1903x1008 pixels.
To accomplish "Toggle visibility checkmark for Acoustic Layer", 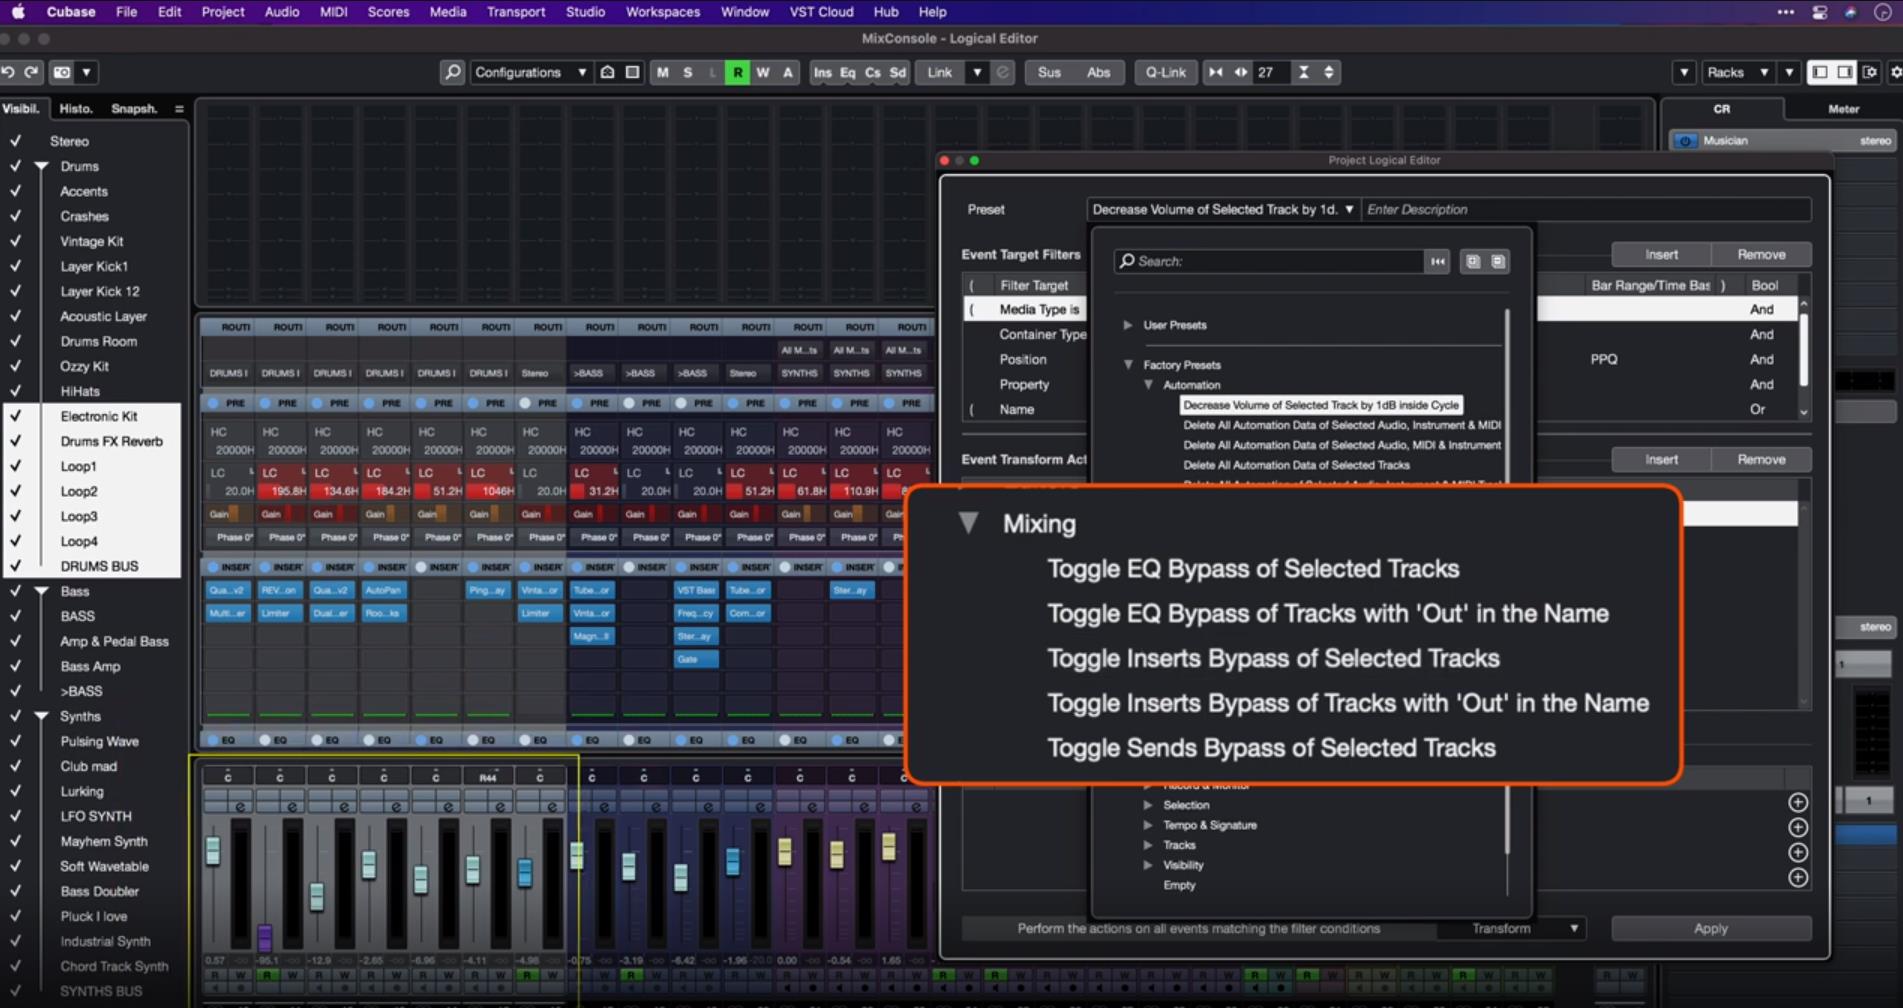I will pyautogui.click(x=15, y=316).
